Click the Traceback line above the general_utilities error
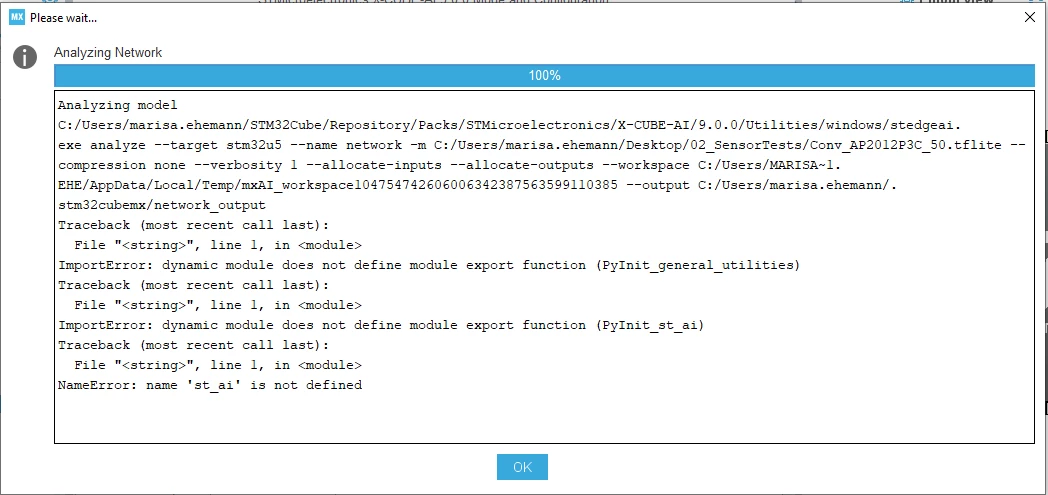The height and width of the screenshot is (495, 1048). point(194,225)
